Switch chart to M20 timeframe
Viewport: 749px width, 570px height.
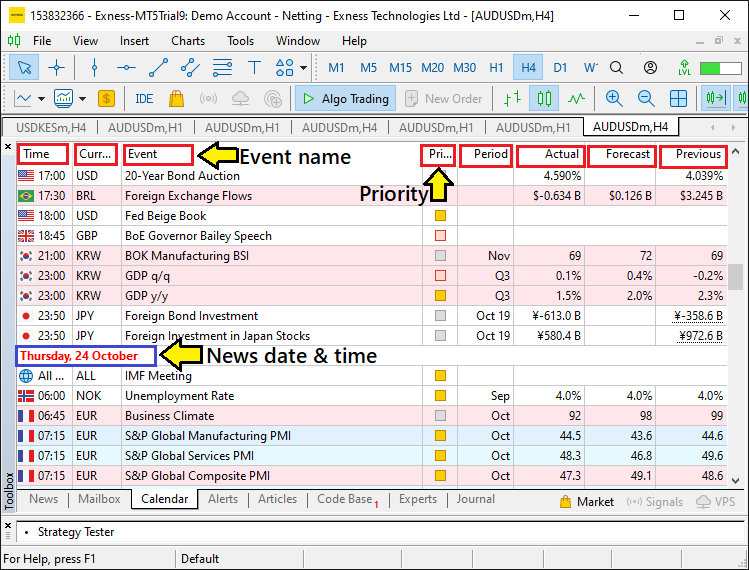coord(432,67)
